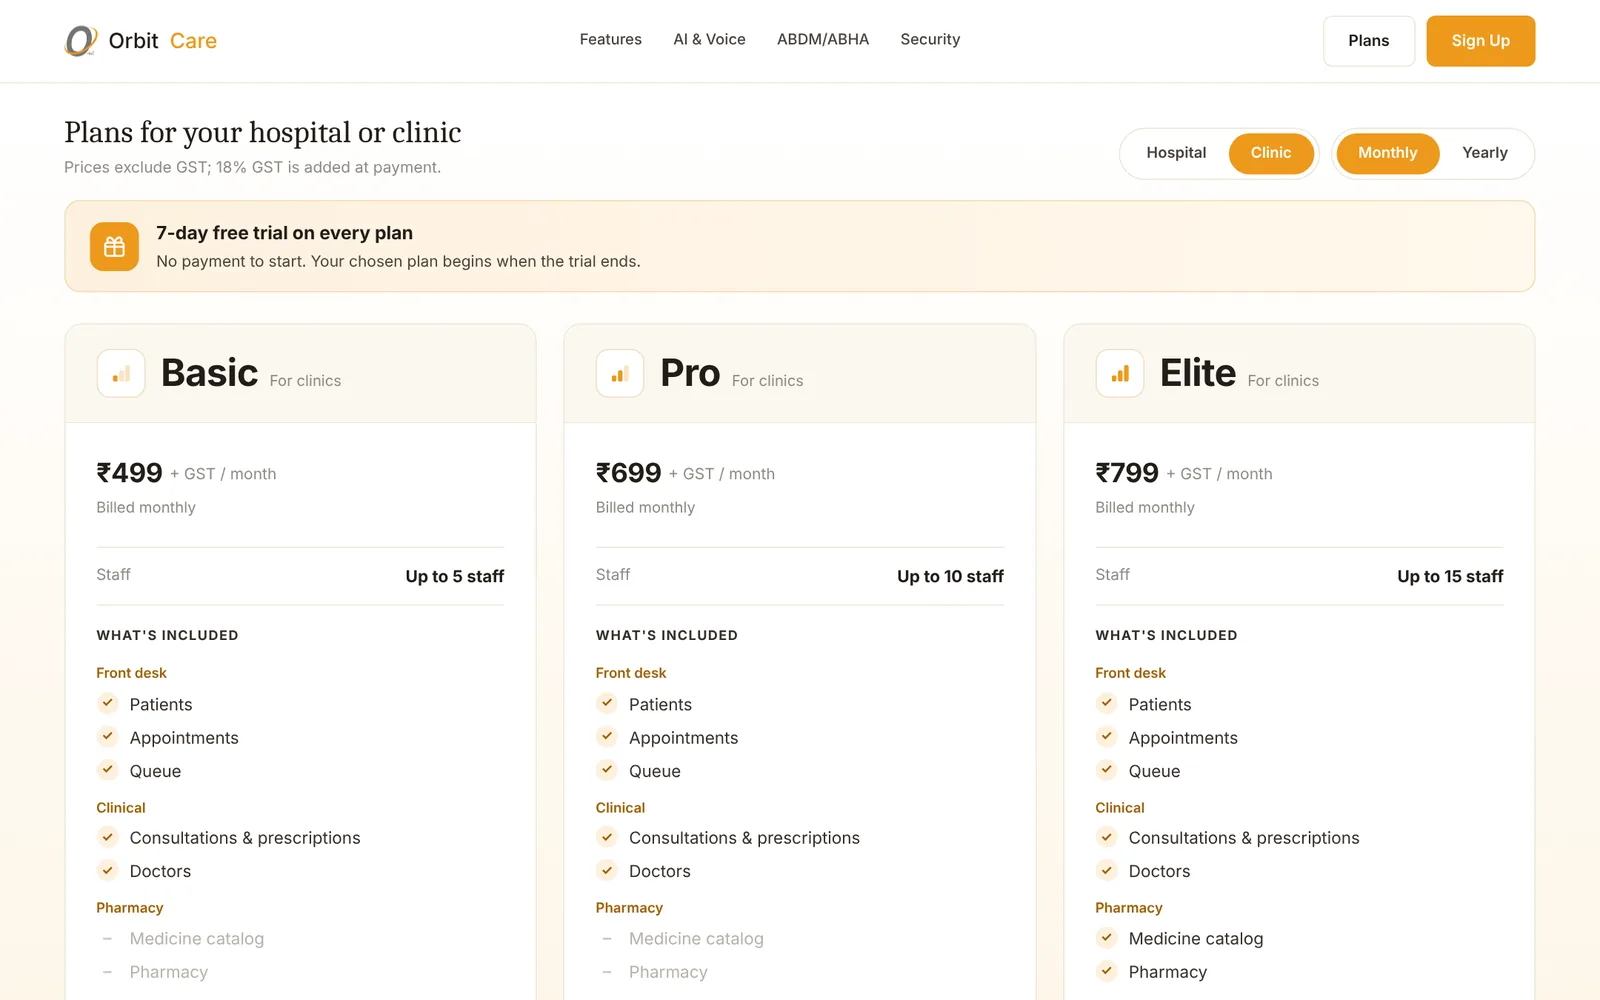Click checkmark icon beside Patients in Basic
Viewport: 1600px width, 1000px height.
pos(108,703)
